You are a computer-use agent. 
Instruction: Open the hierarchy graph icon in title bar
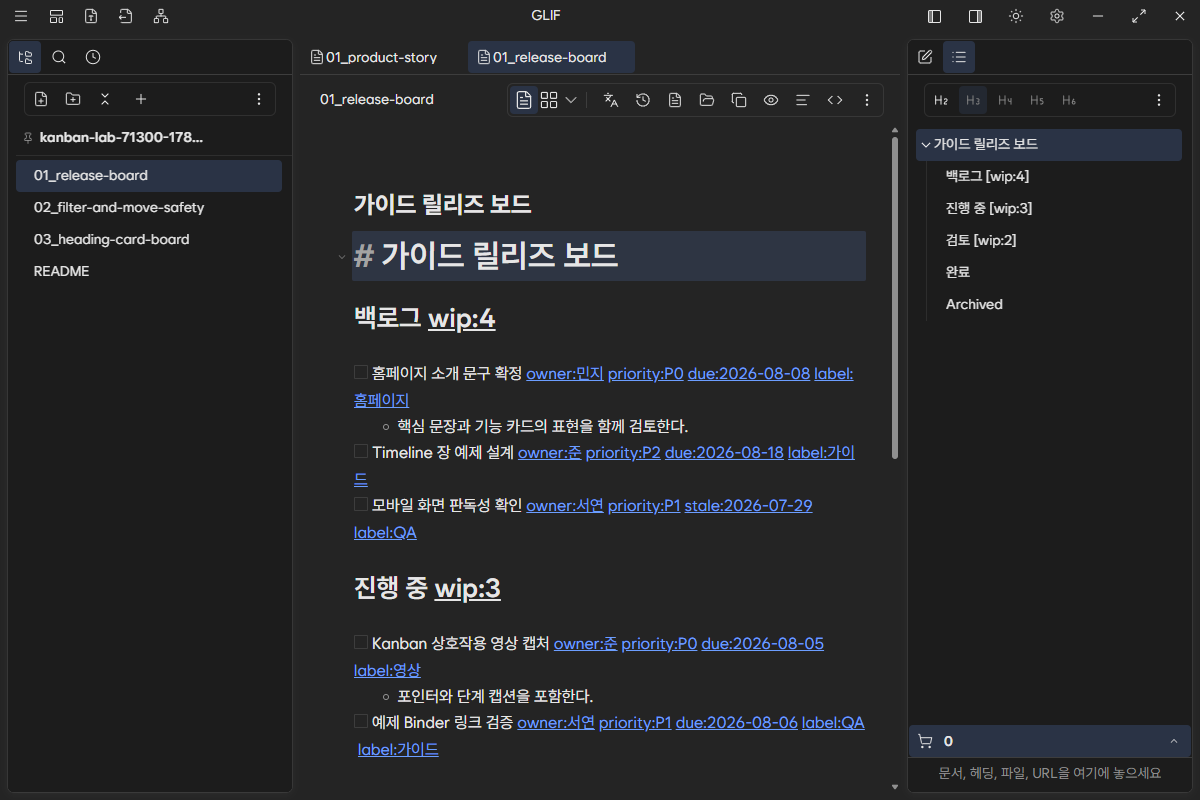click(161, 16)
